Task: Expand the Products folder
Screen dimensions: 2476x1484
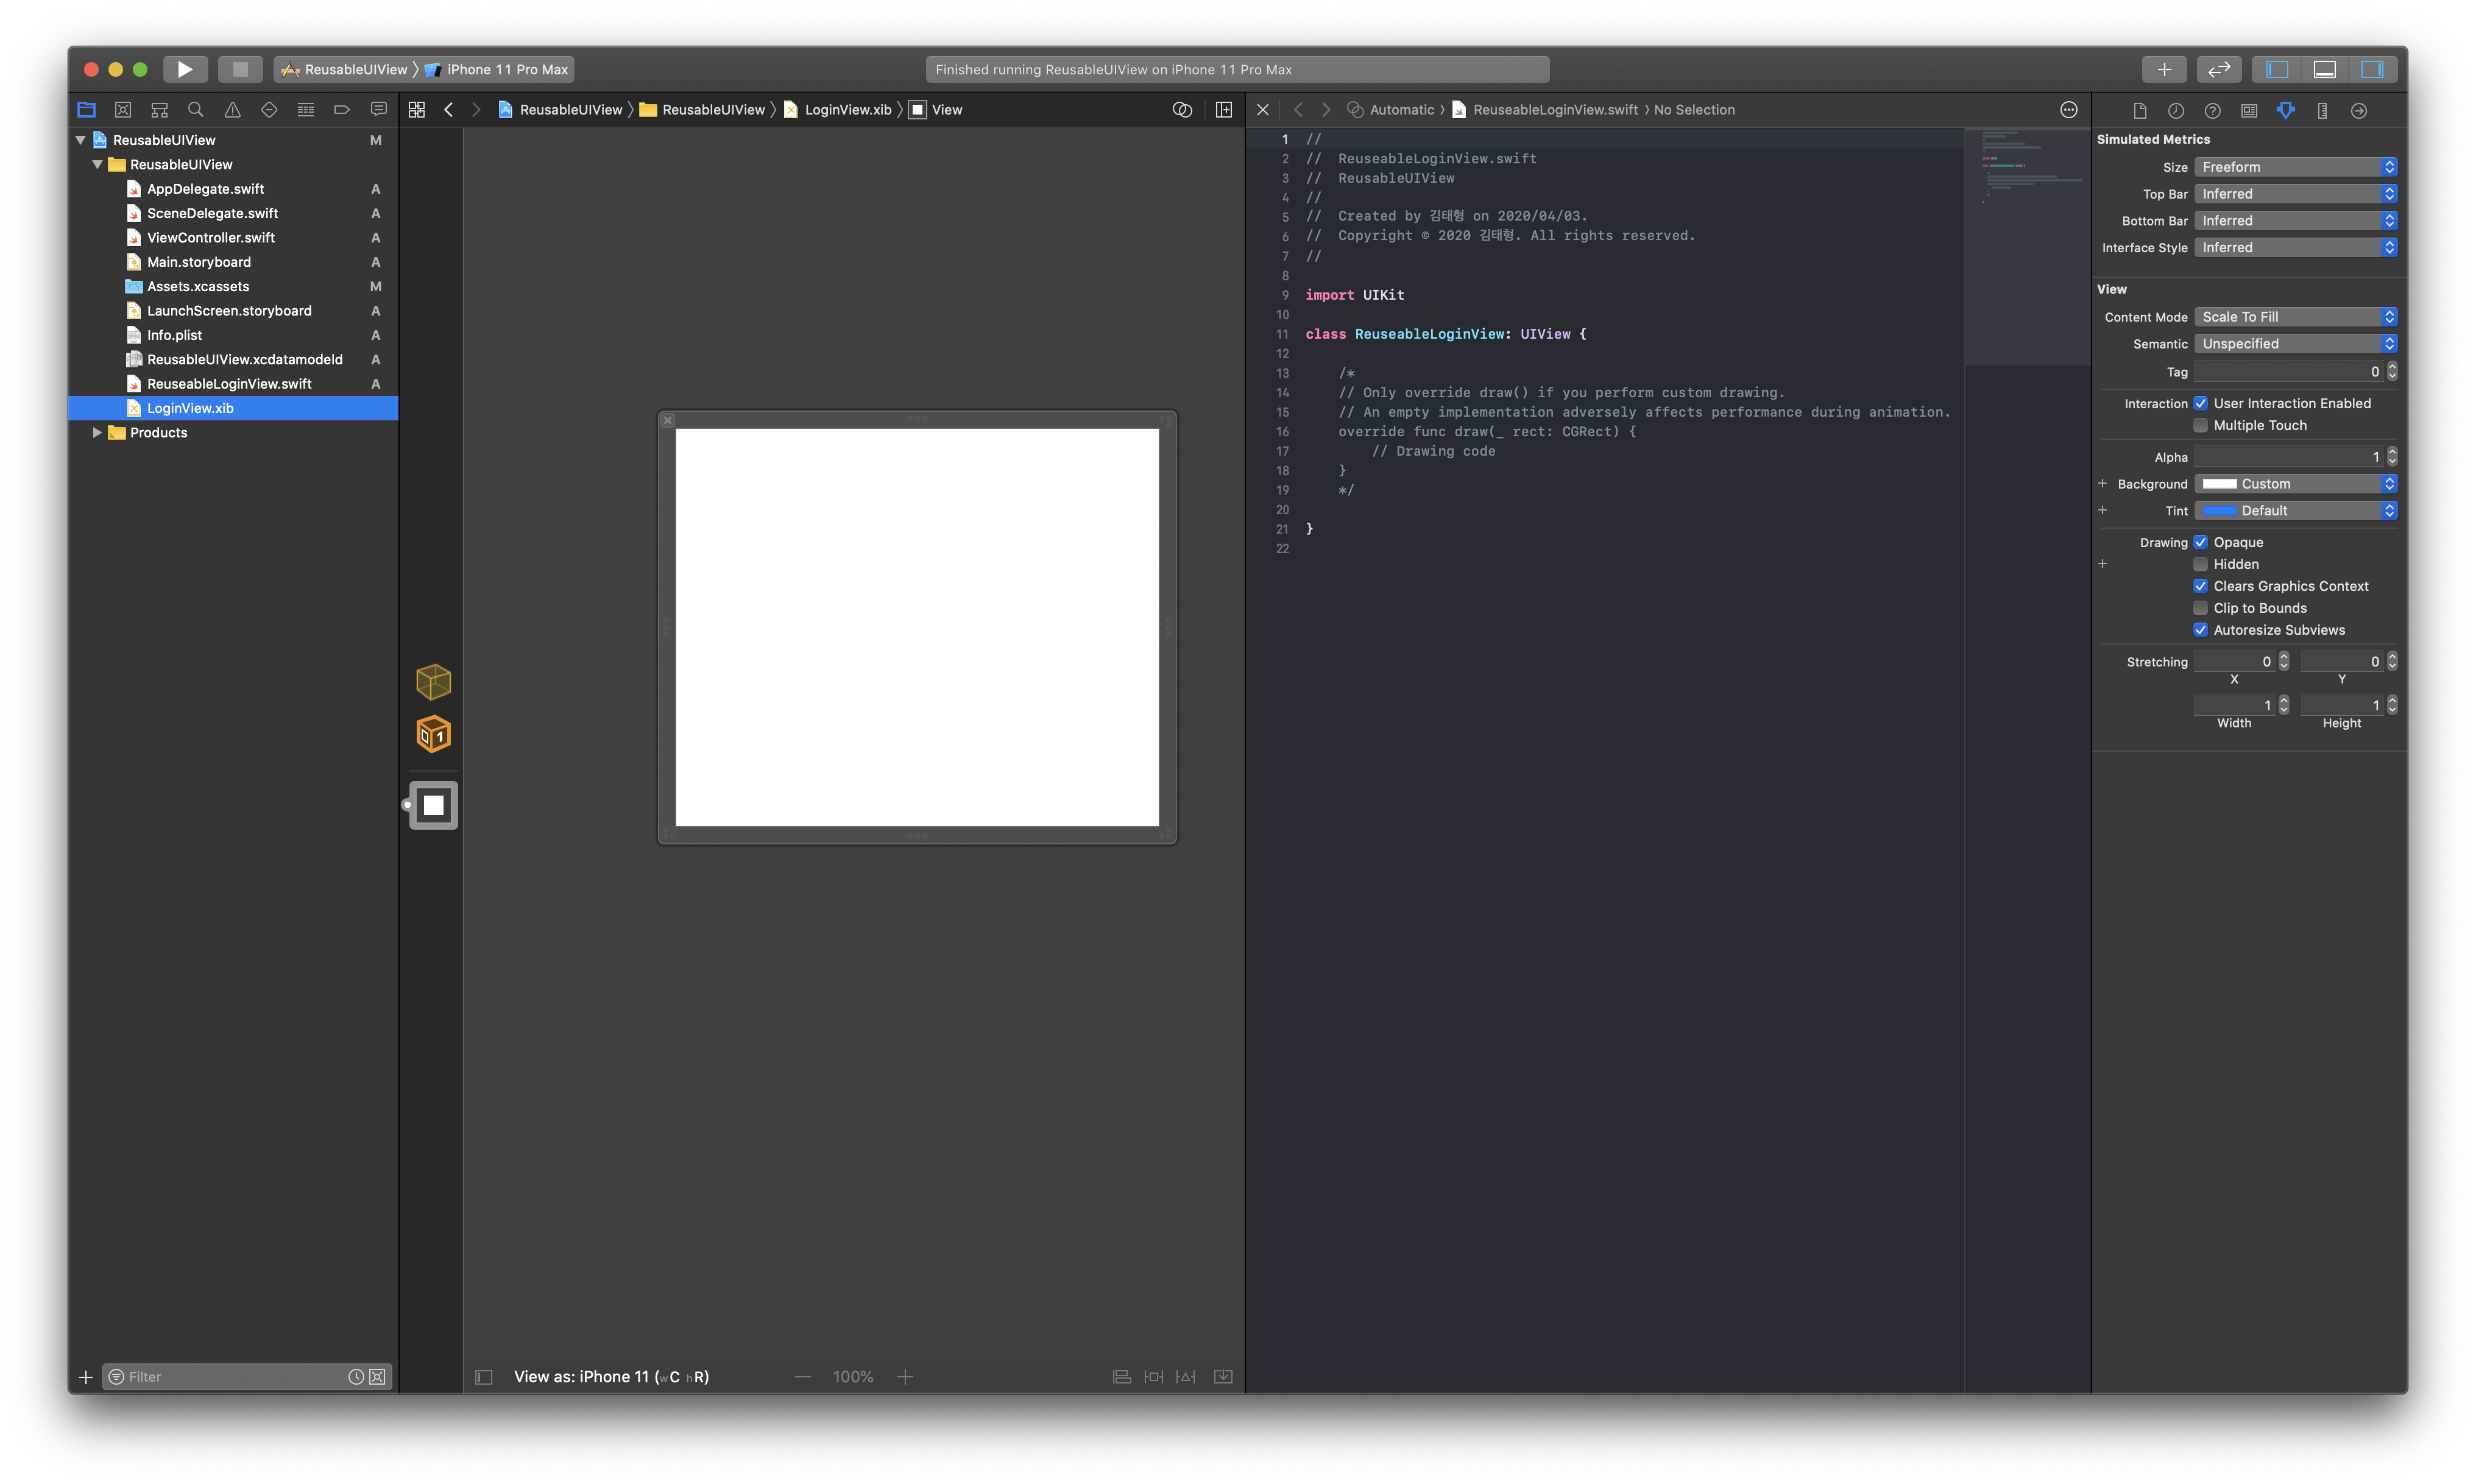Action: click(x=97, y=433)
